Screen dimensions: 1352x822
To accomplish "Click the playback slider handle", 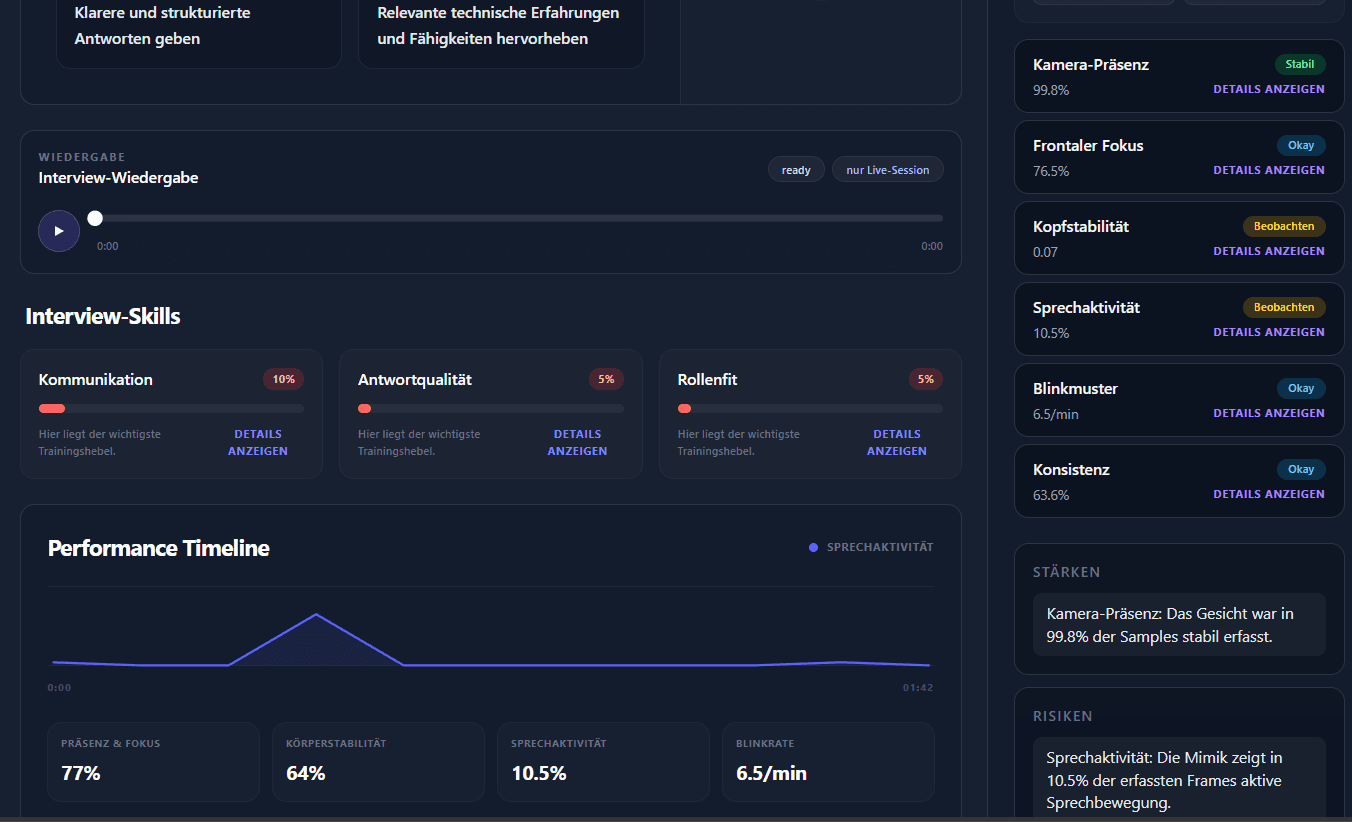I will (x=95, y=218).
